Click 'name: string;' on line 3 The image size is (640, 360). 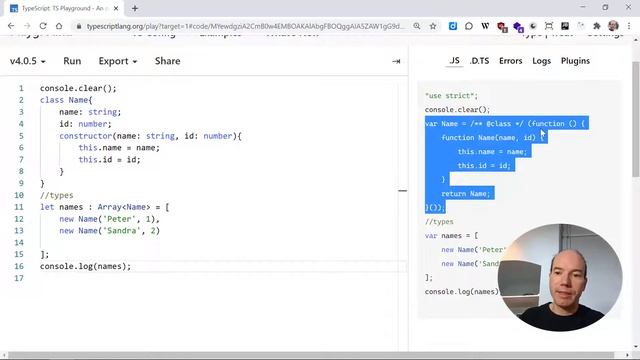coord(90,112)
